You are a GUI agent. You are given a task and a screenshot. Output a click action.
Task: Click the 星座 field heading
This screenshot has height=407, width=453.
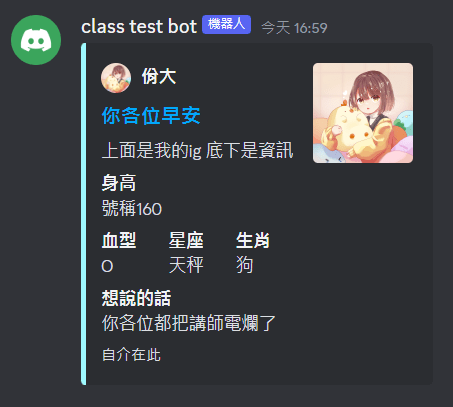[186, 240]
